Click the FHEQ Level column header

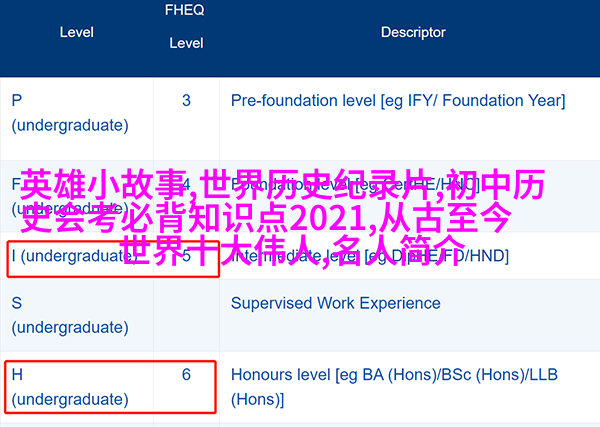tap(186, 26)
